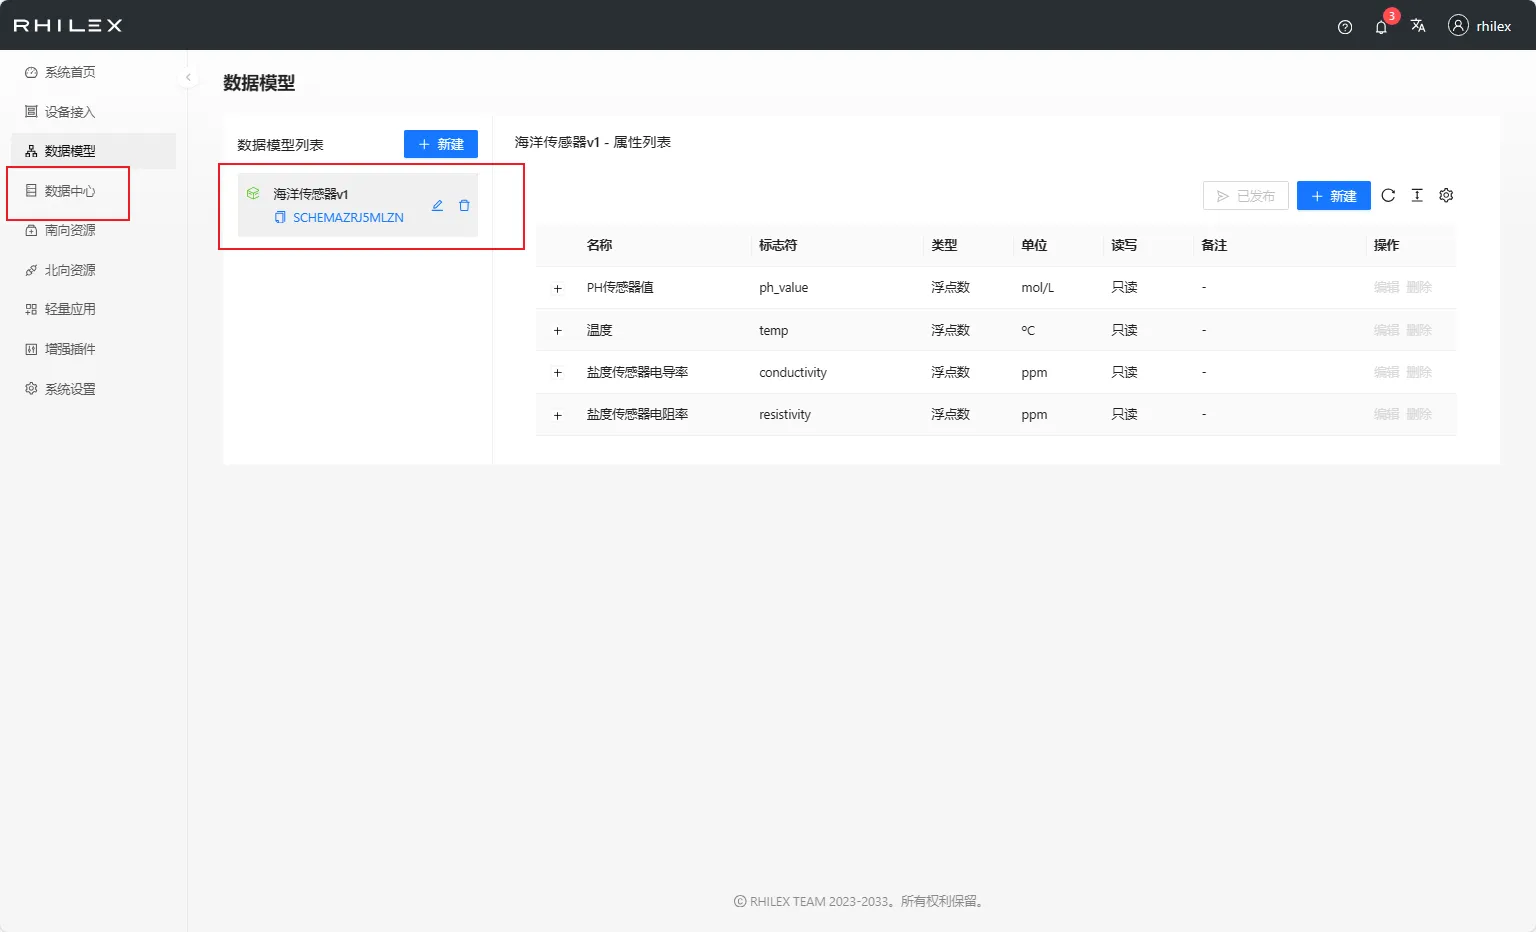Change table density with the column-height icon
Viewport: 1536px width, 932px height.
click(x=1417, y=195)
